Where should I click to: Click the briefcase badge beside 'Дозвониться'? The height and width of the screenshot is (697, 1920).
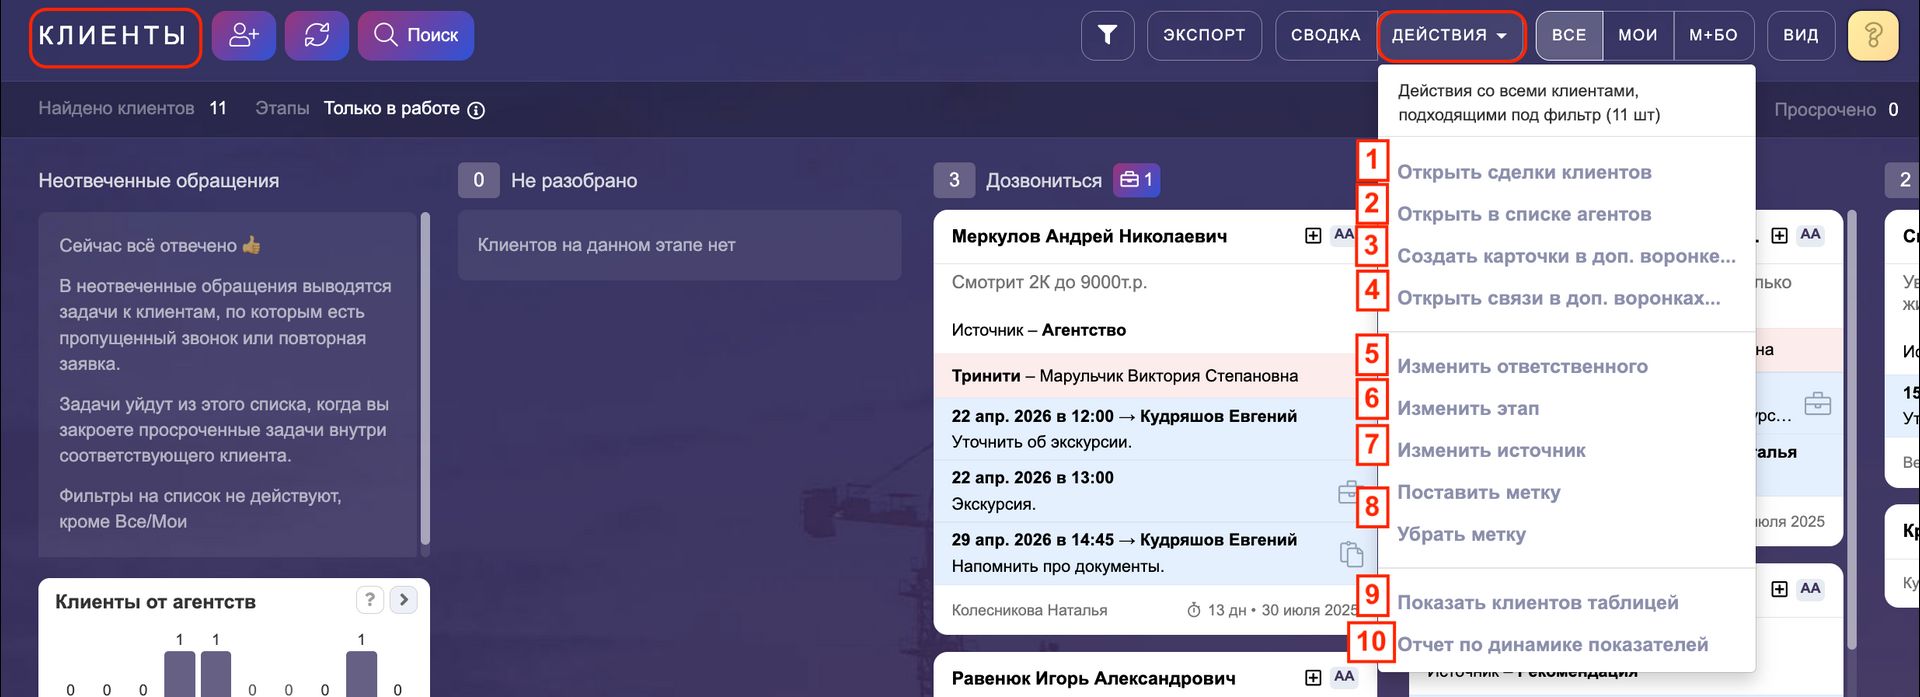1136,180
